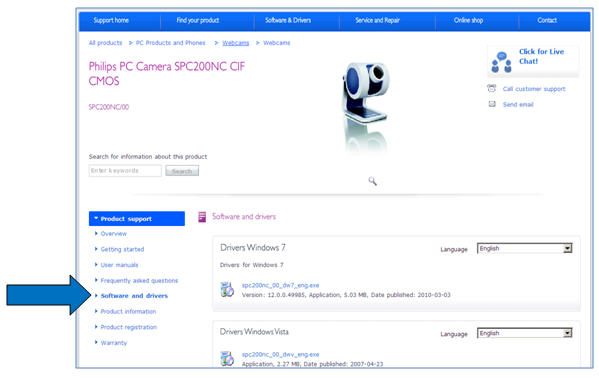Open the Windows 7 drivers Language dropdown
Screen dimensions: 599x378
(x=525, y=248)
